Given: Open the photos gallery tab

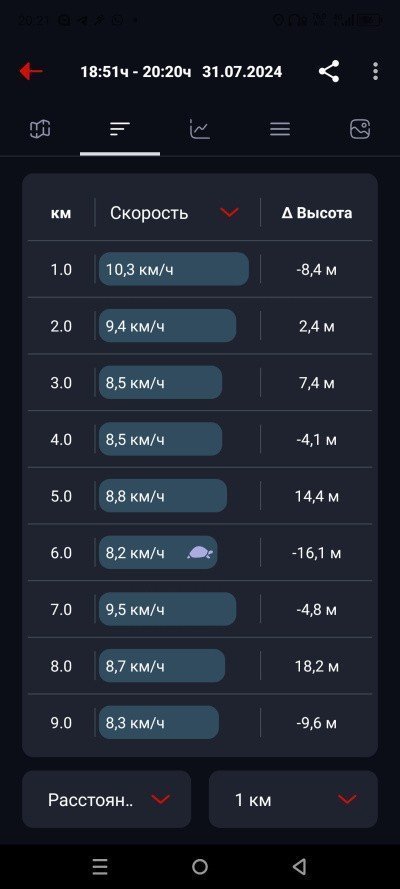Looking at the screenshot, I should click(360, 129).
